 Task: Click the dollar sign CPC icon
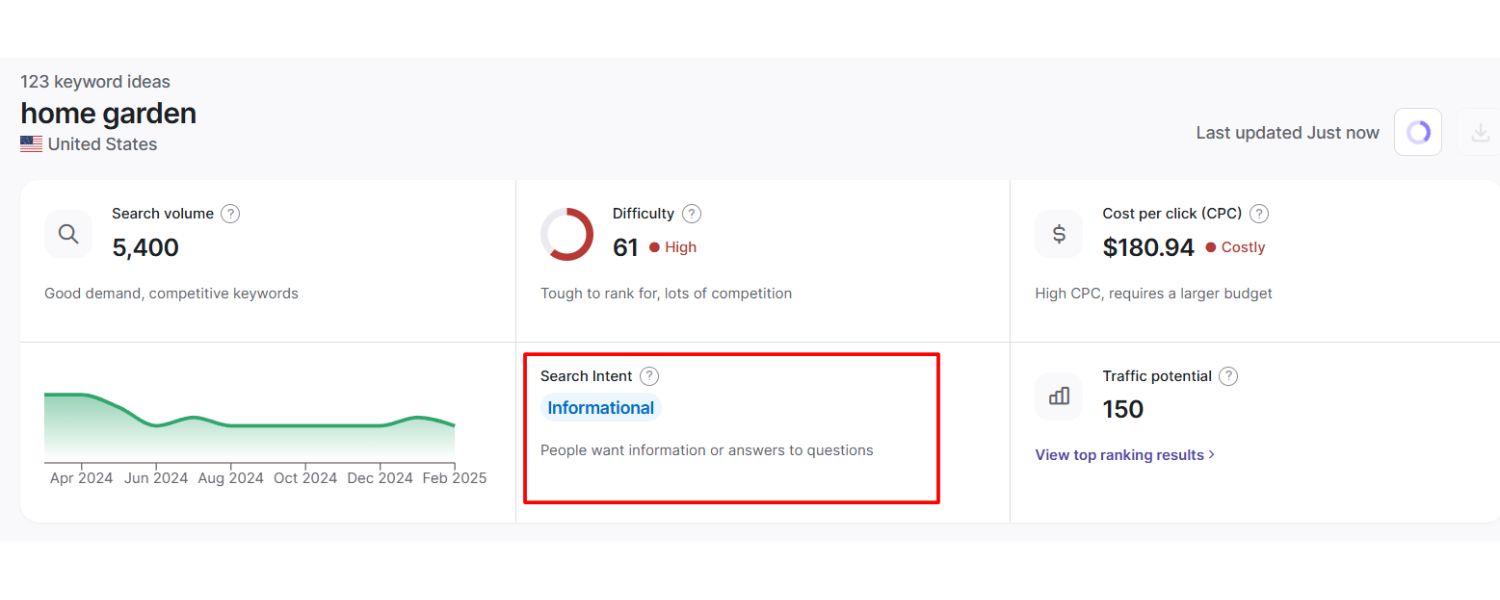(1059, 234)
